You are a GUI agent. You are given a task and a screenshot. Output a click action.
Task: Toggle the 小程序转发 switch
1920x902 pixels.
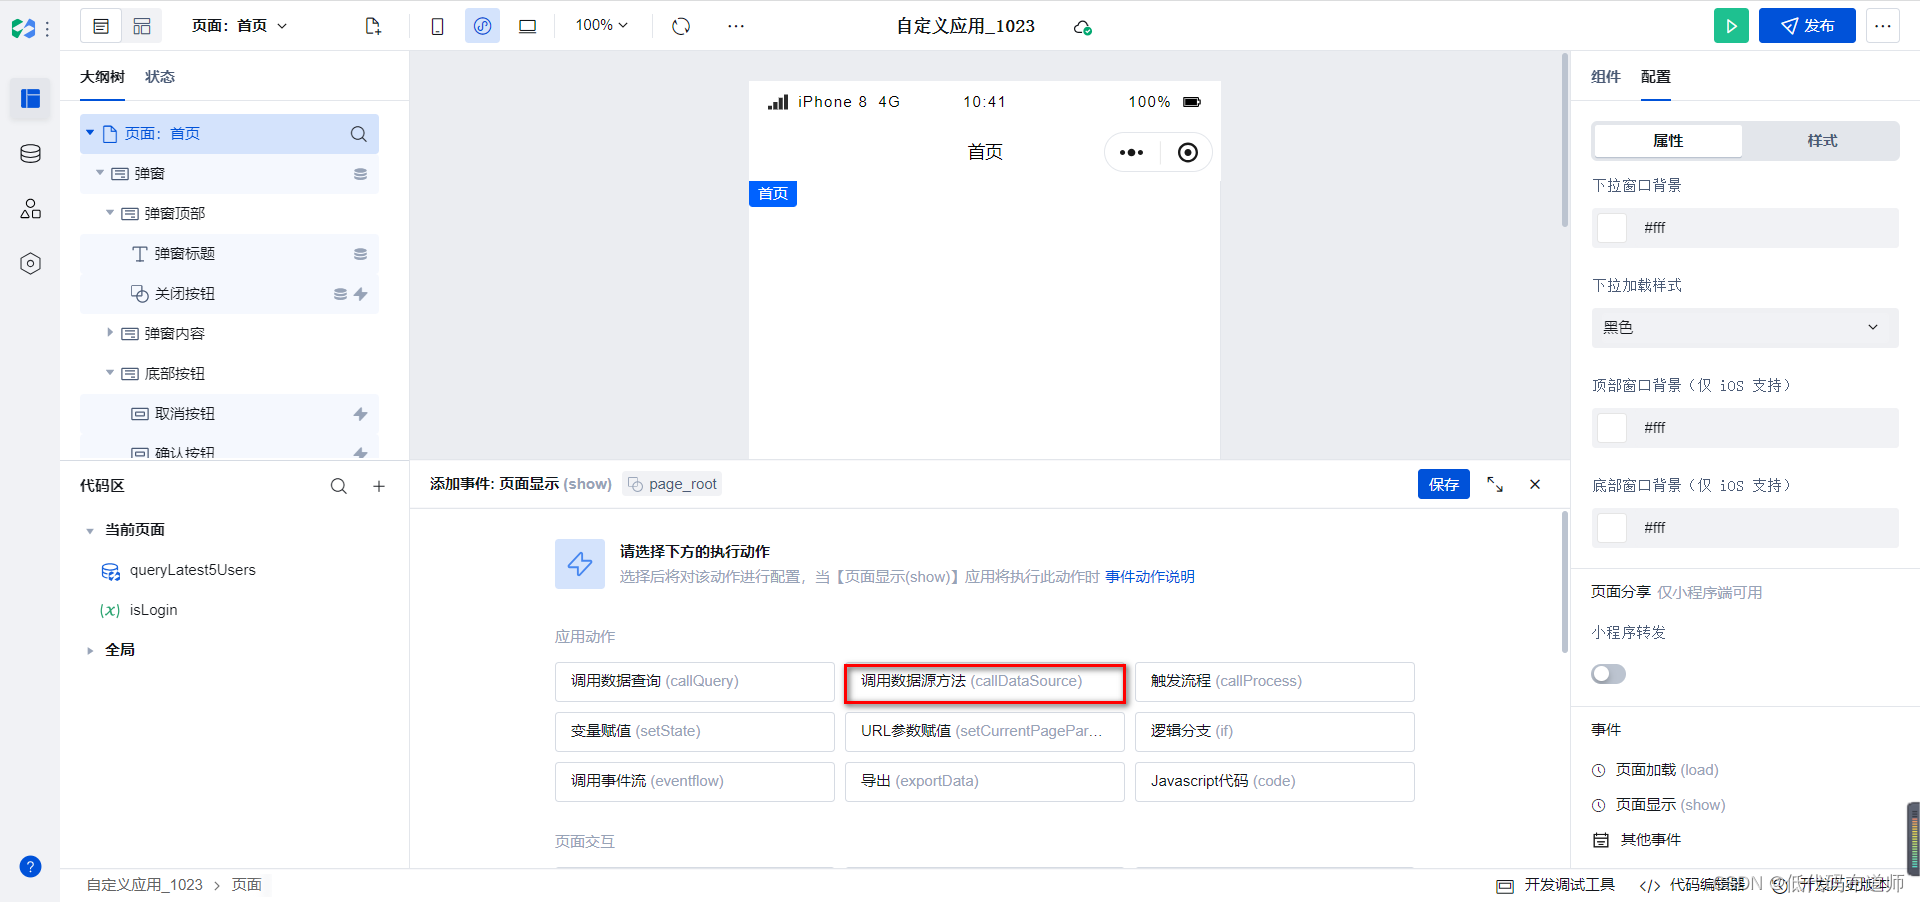pyautogui.click(x=1608, y=674)
